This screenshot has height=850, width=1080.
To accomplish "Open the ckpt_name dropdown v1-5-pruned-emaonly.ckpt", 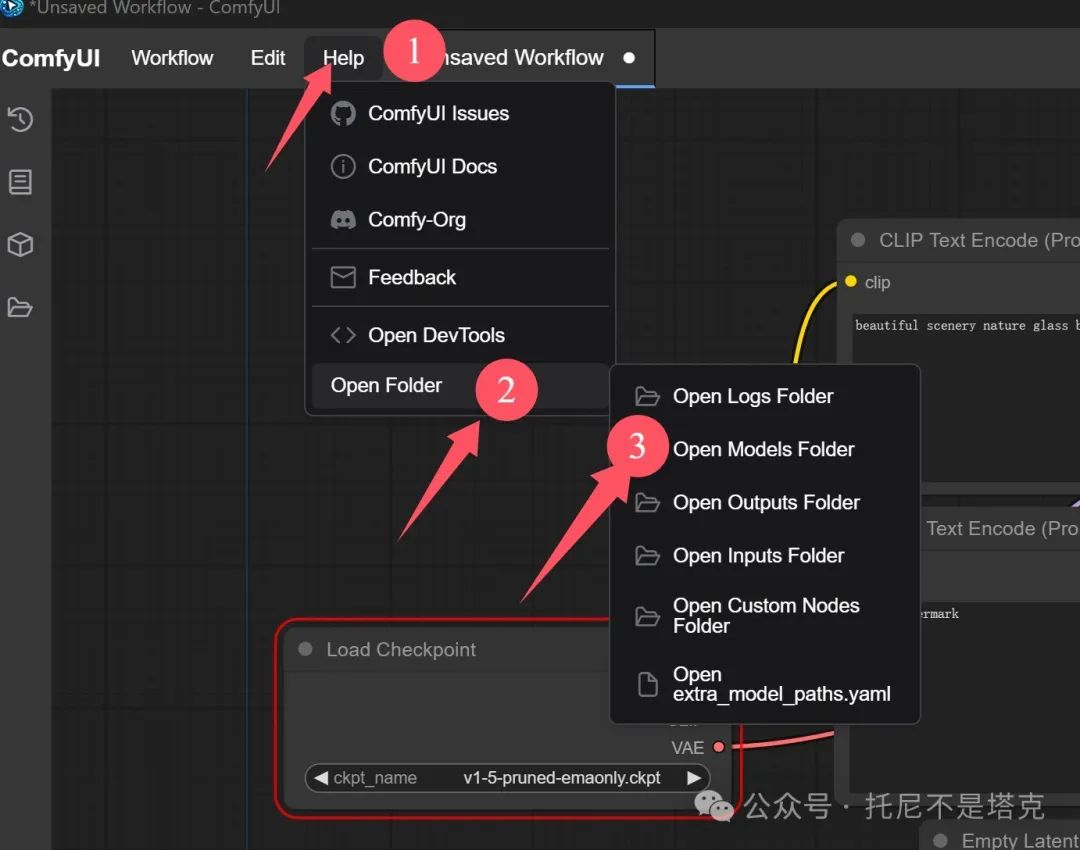I will (x=508, y=778).
